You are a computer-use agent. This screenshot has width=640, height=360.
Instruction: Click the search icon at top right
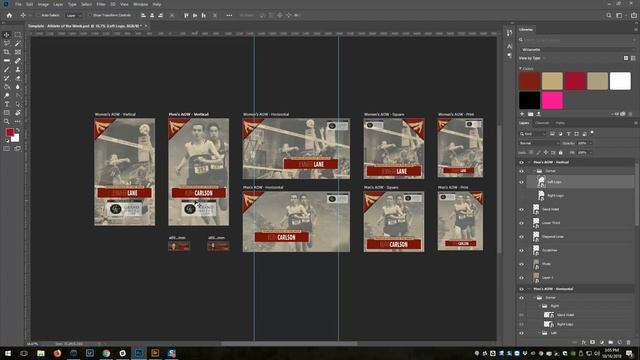tap(609, 16)
